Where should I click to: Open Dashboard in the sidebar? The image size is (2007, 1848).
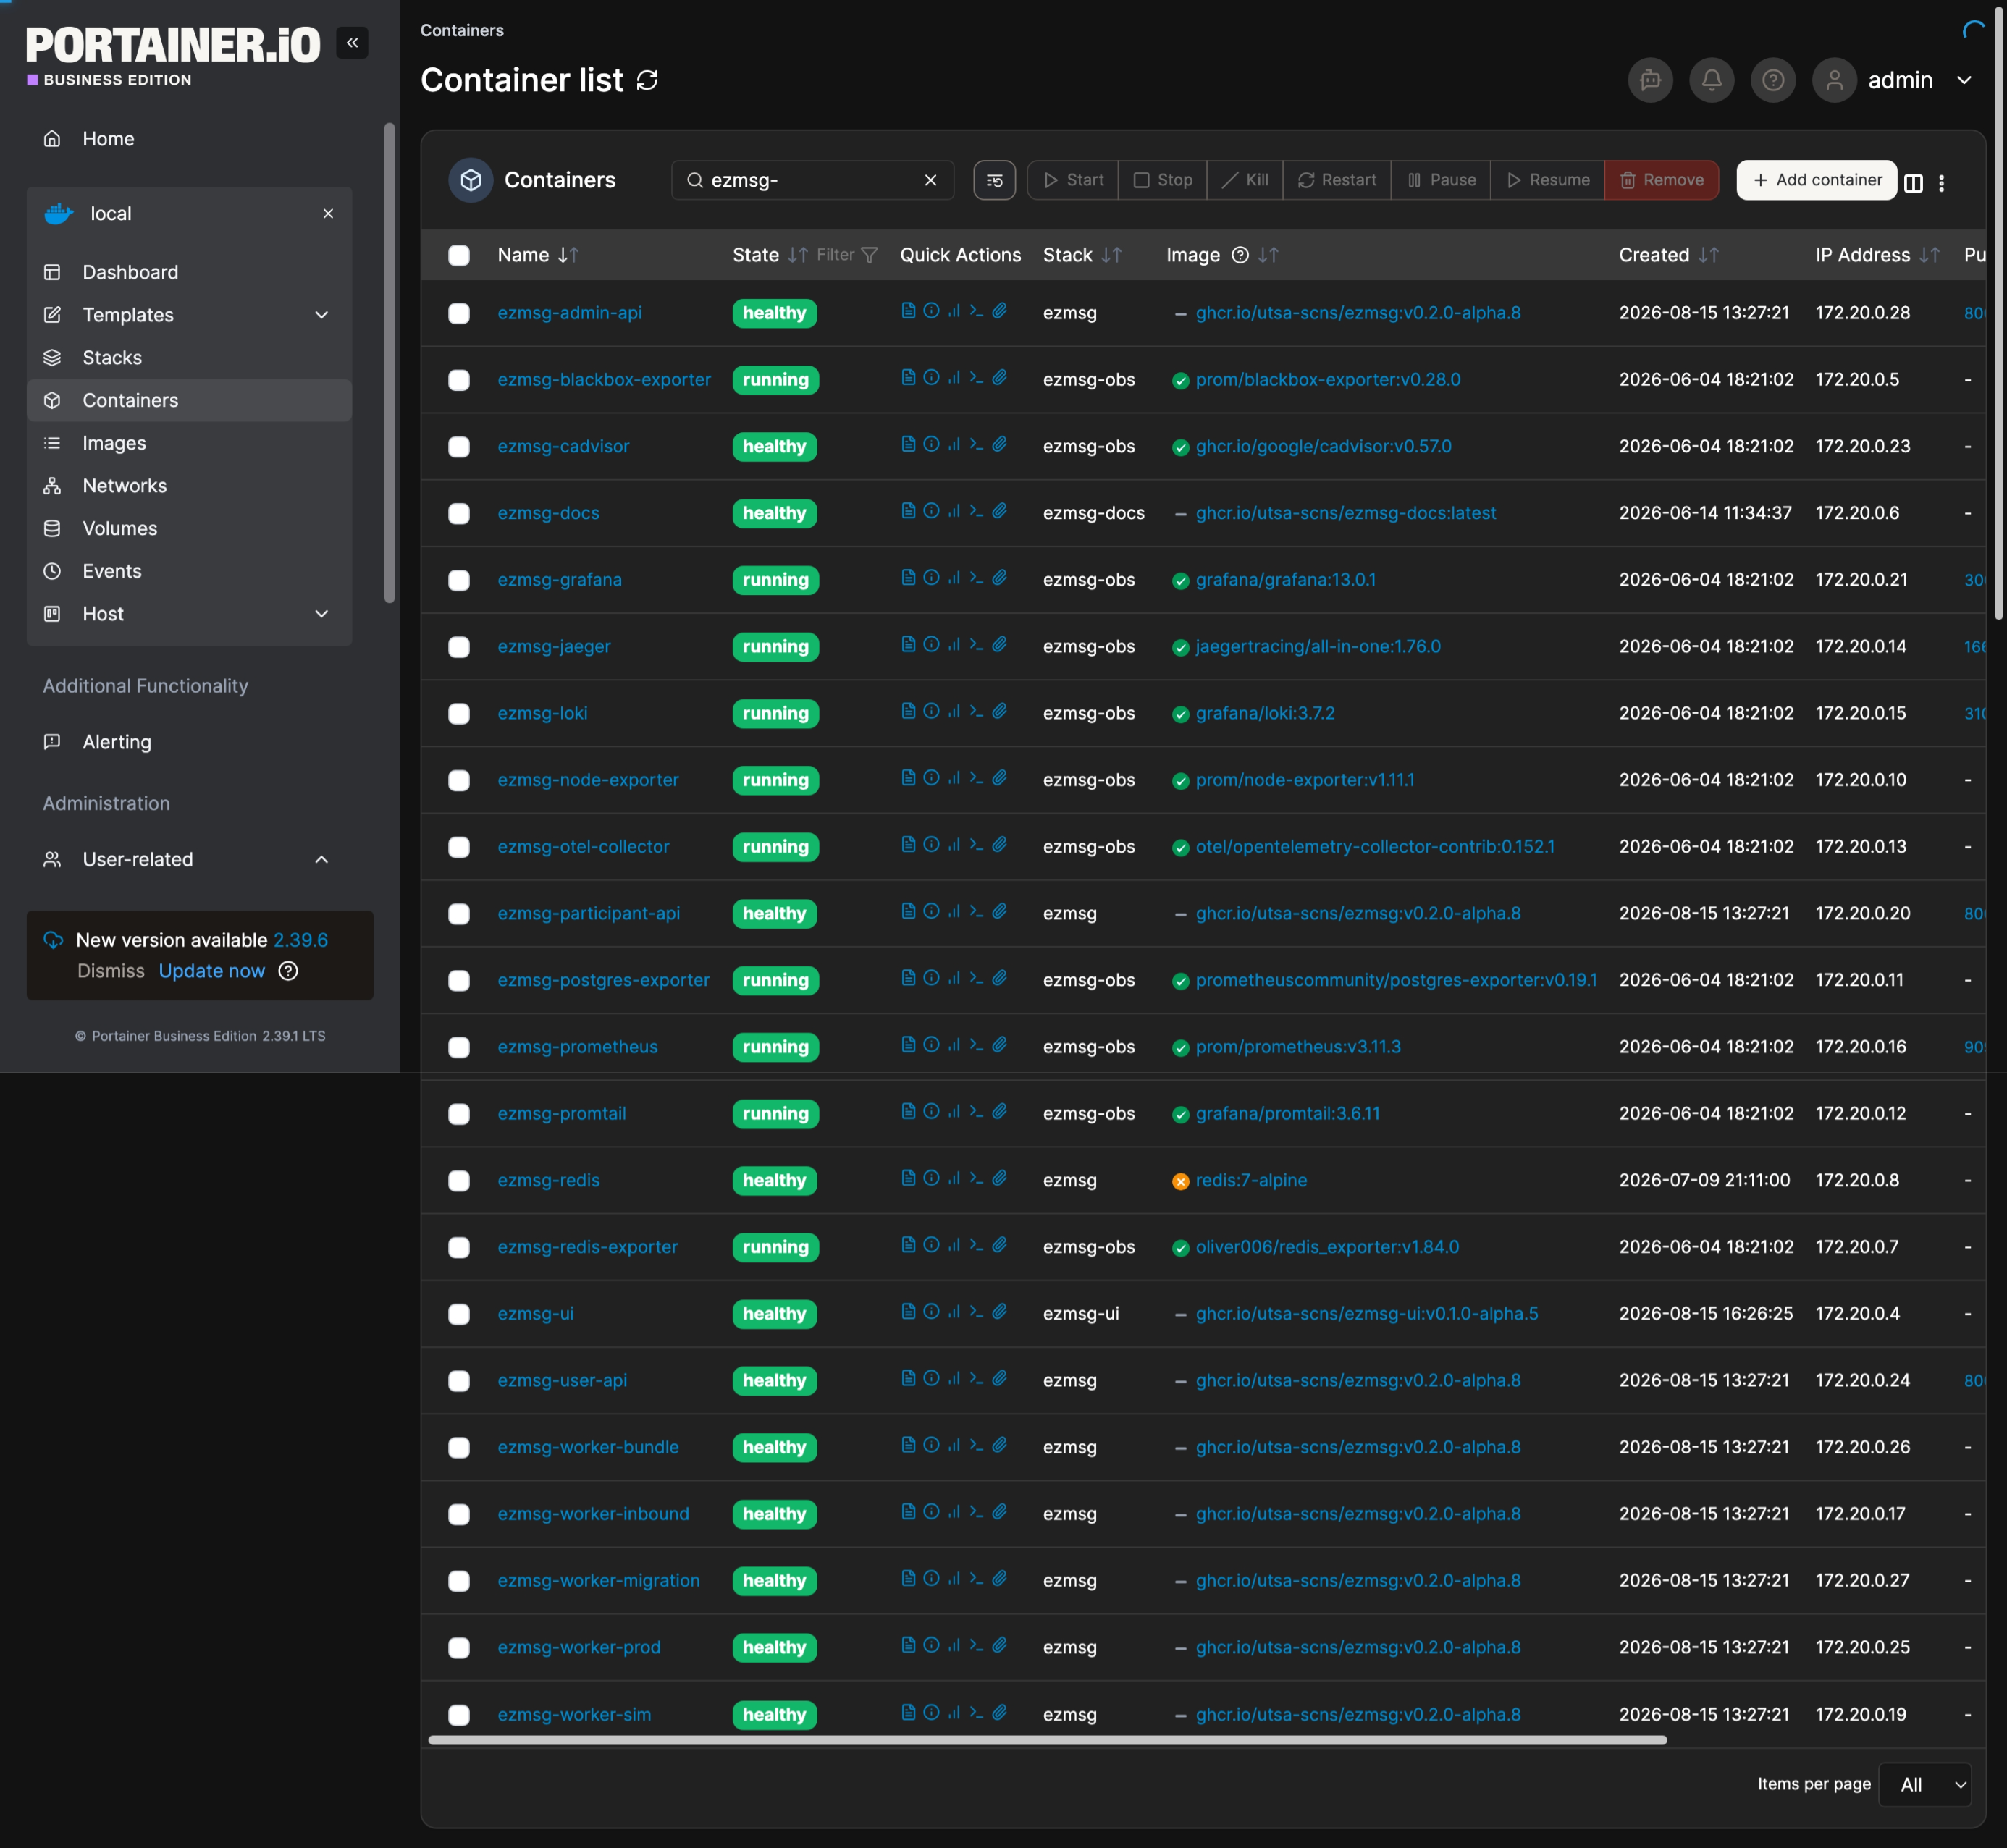click(189, 272)
